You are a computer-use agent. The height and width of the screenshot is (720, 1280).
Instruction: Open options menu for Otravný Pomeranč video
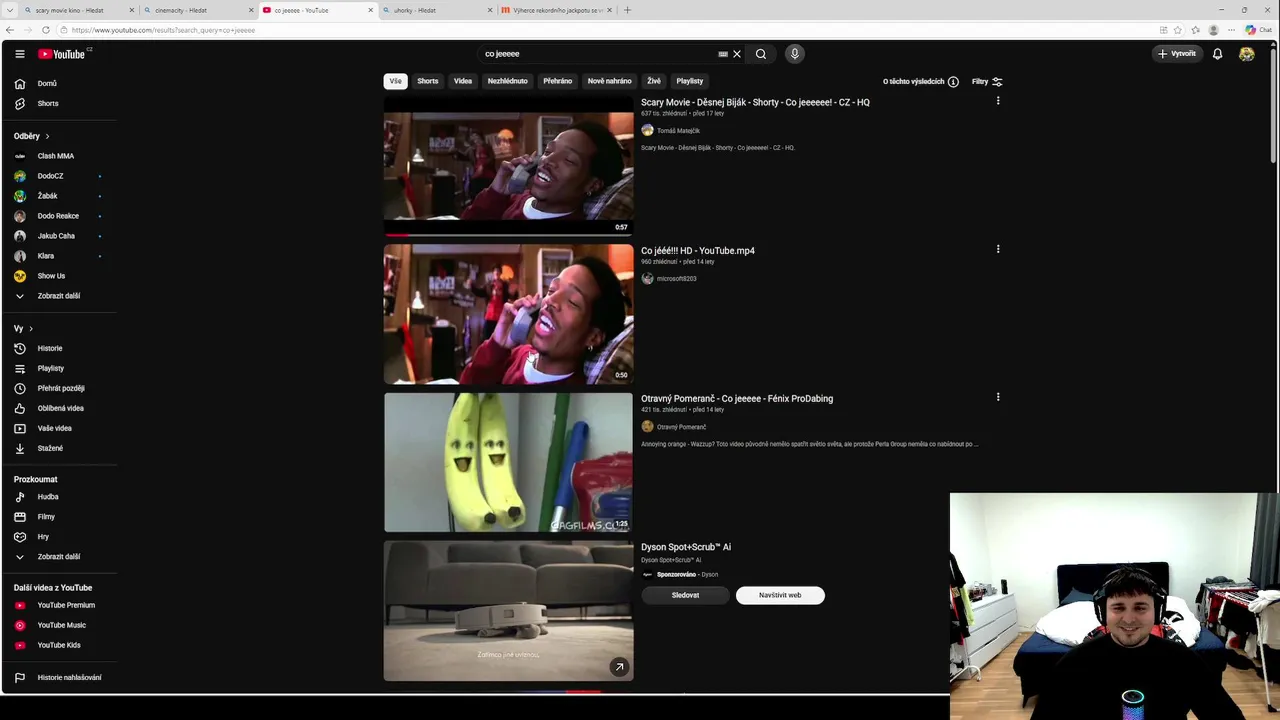(x=998, y=397)
